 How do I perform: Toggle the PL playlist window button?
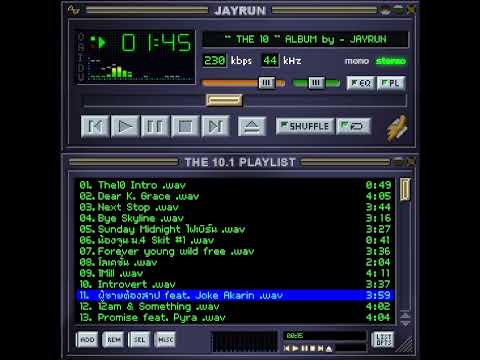(391, 83)
